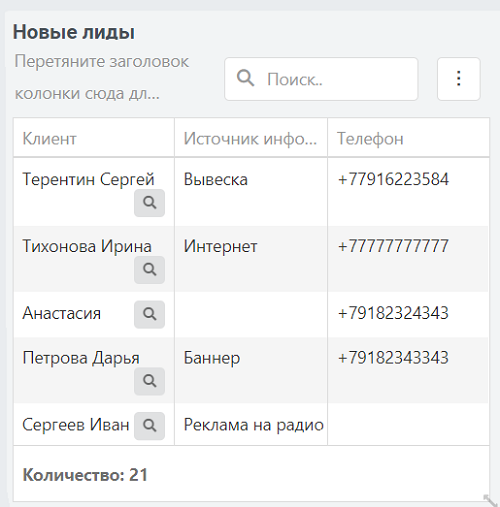This screenshot has height=507, width=500.
Task: Click the group panel hint Перетяните заголовок
Action: coord(102,77)
